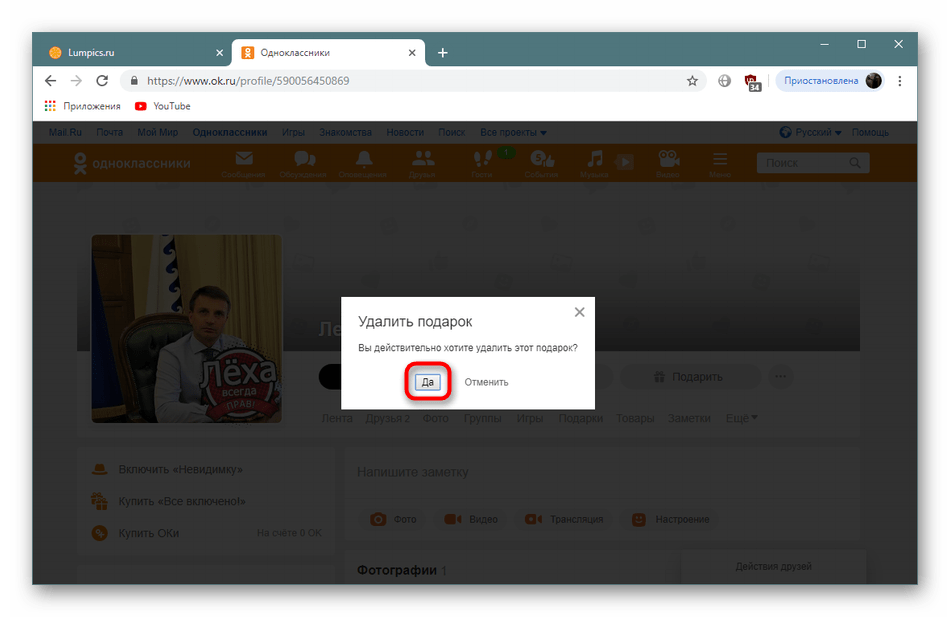Open the Группы profile tab
Image resolution: width=950 pixels, height=617 pixels.
pos(482,418)
